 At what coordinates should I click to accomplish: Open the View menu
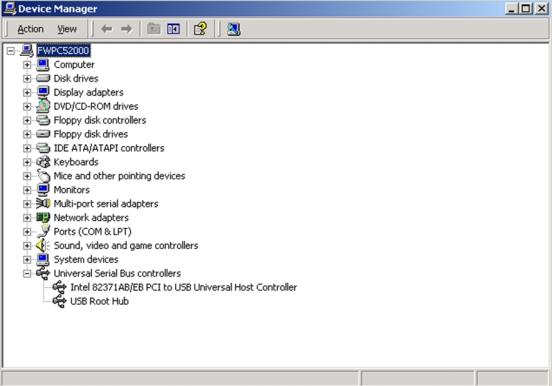pos(67,29)
